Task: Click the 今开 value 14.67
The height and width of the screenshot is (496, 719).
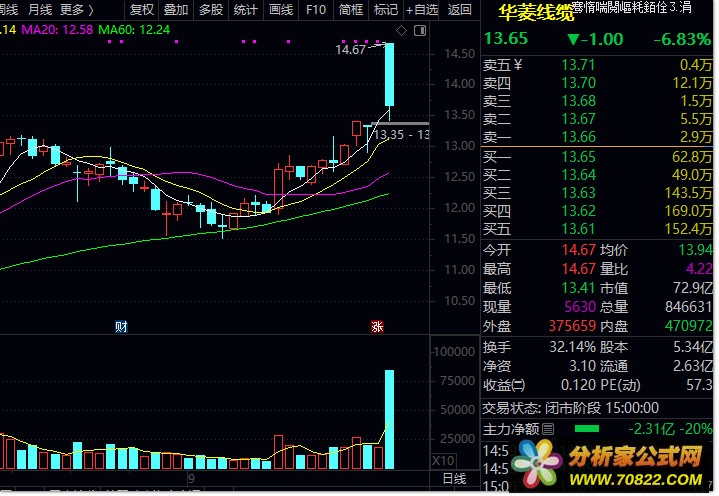Action: pos(579,250)
